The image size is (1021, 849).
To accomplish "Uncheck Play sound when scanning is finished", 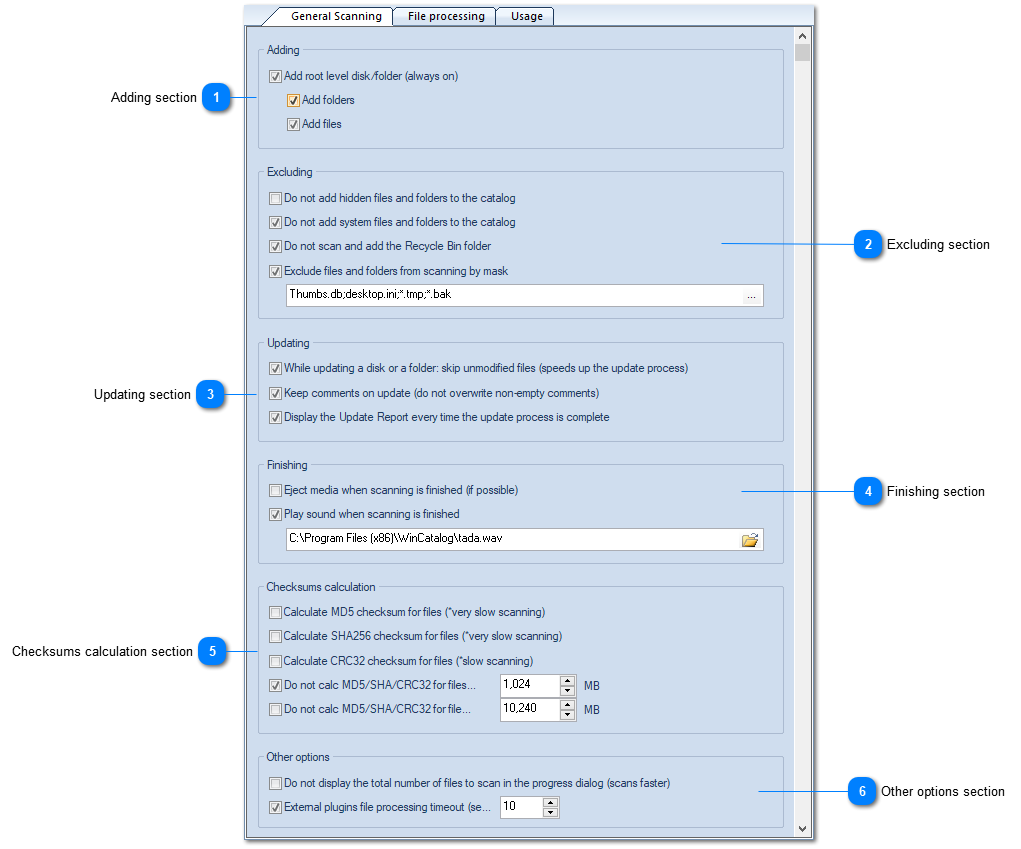I will (x=276, y=515).
